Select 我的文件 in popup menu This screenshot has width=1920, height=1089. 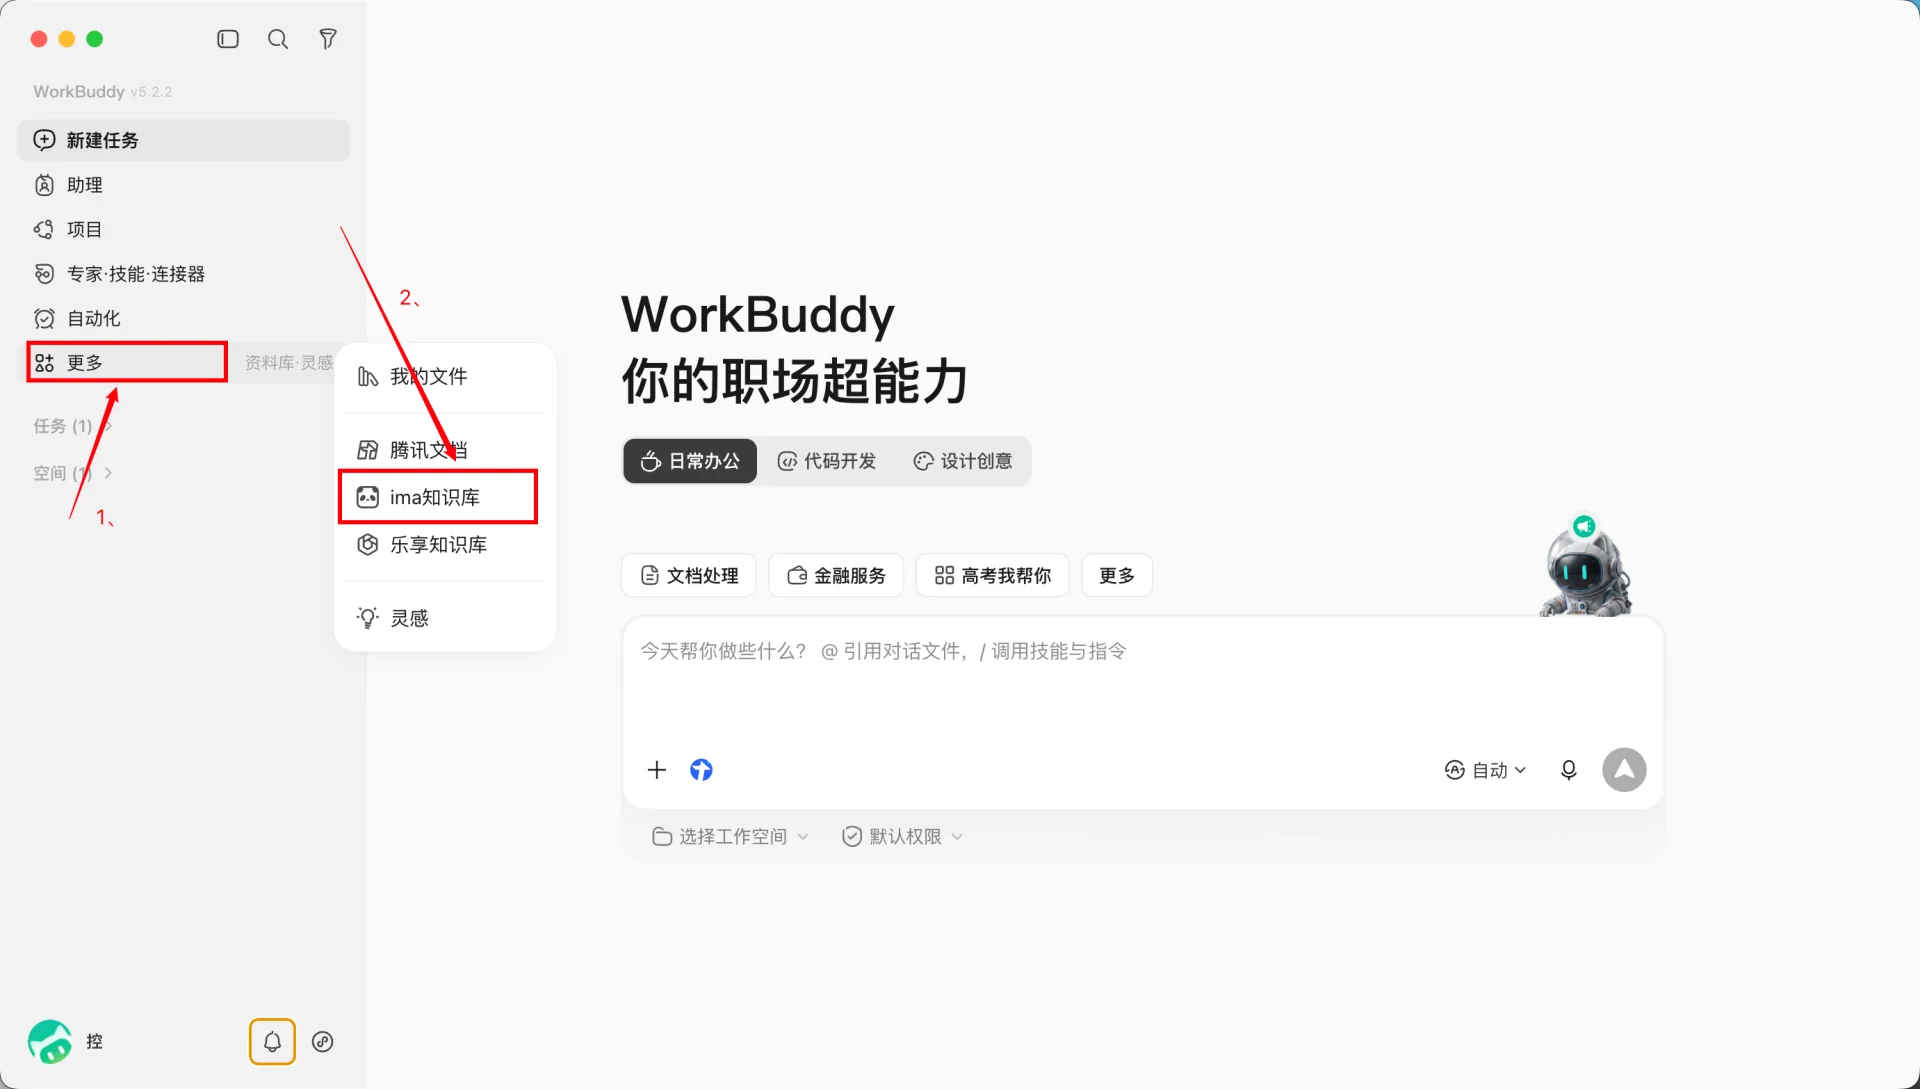pyautogui.click(x=445, y=376)
